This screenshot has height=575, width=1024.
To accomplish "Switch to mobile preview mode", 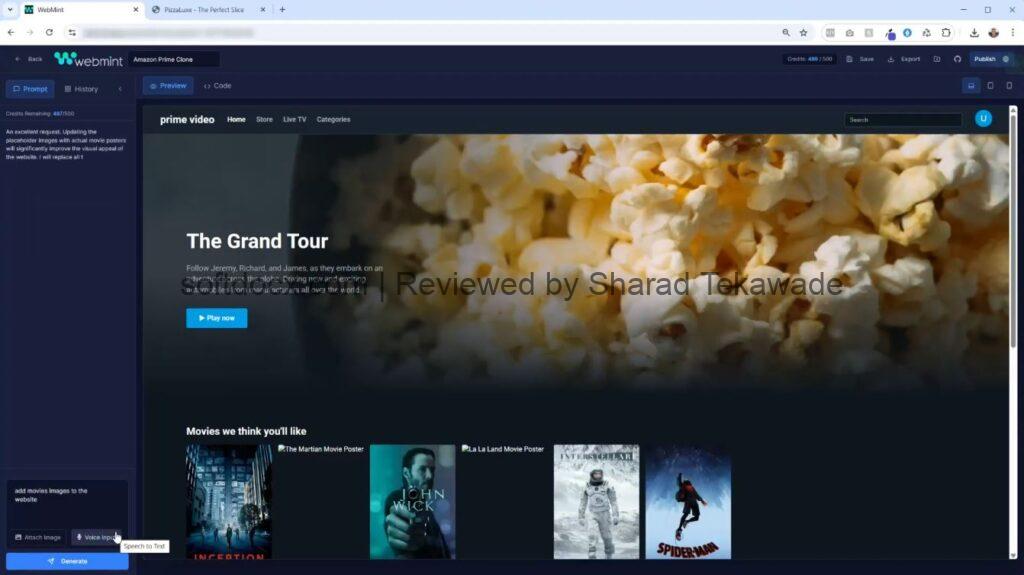I will (1008, 86).
